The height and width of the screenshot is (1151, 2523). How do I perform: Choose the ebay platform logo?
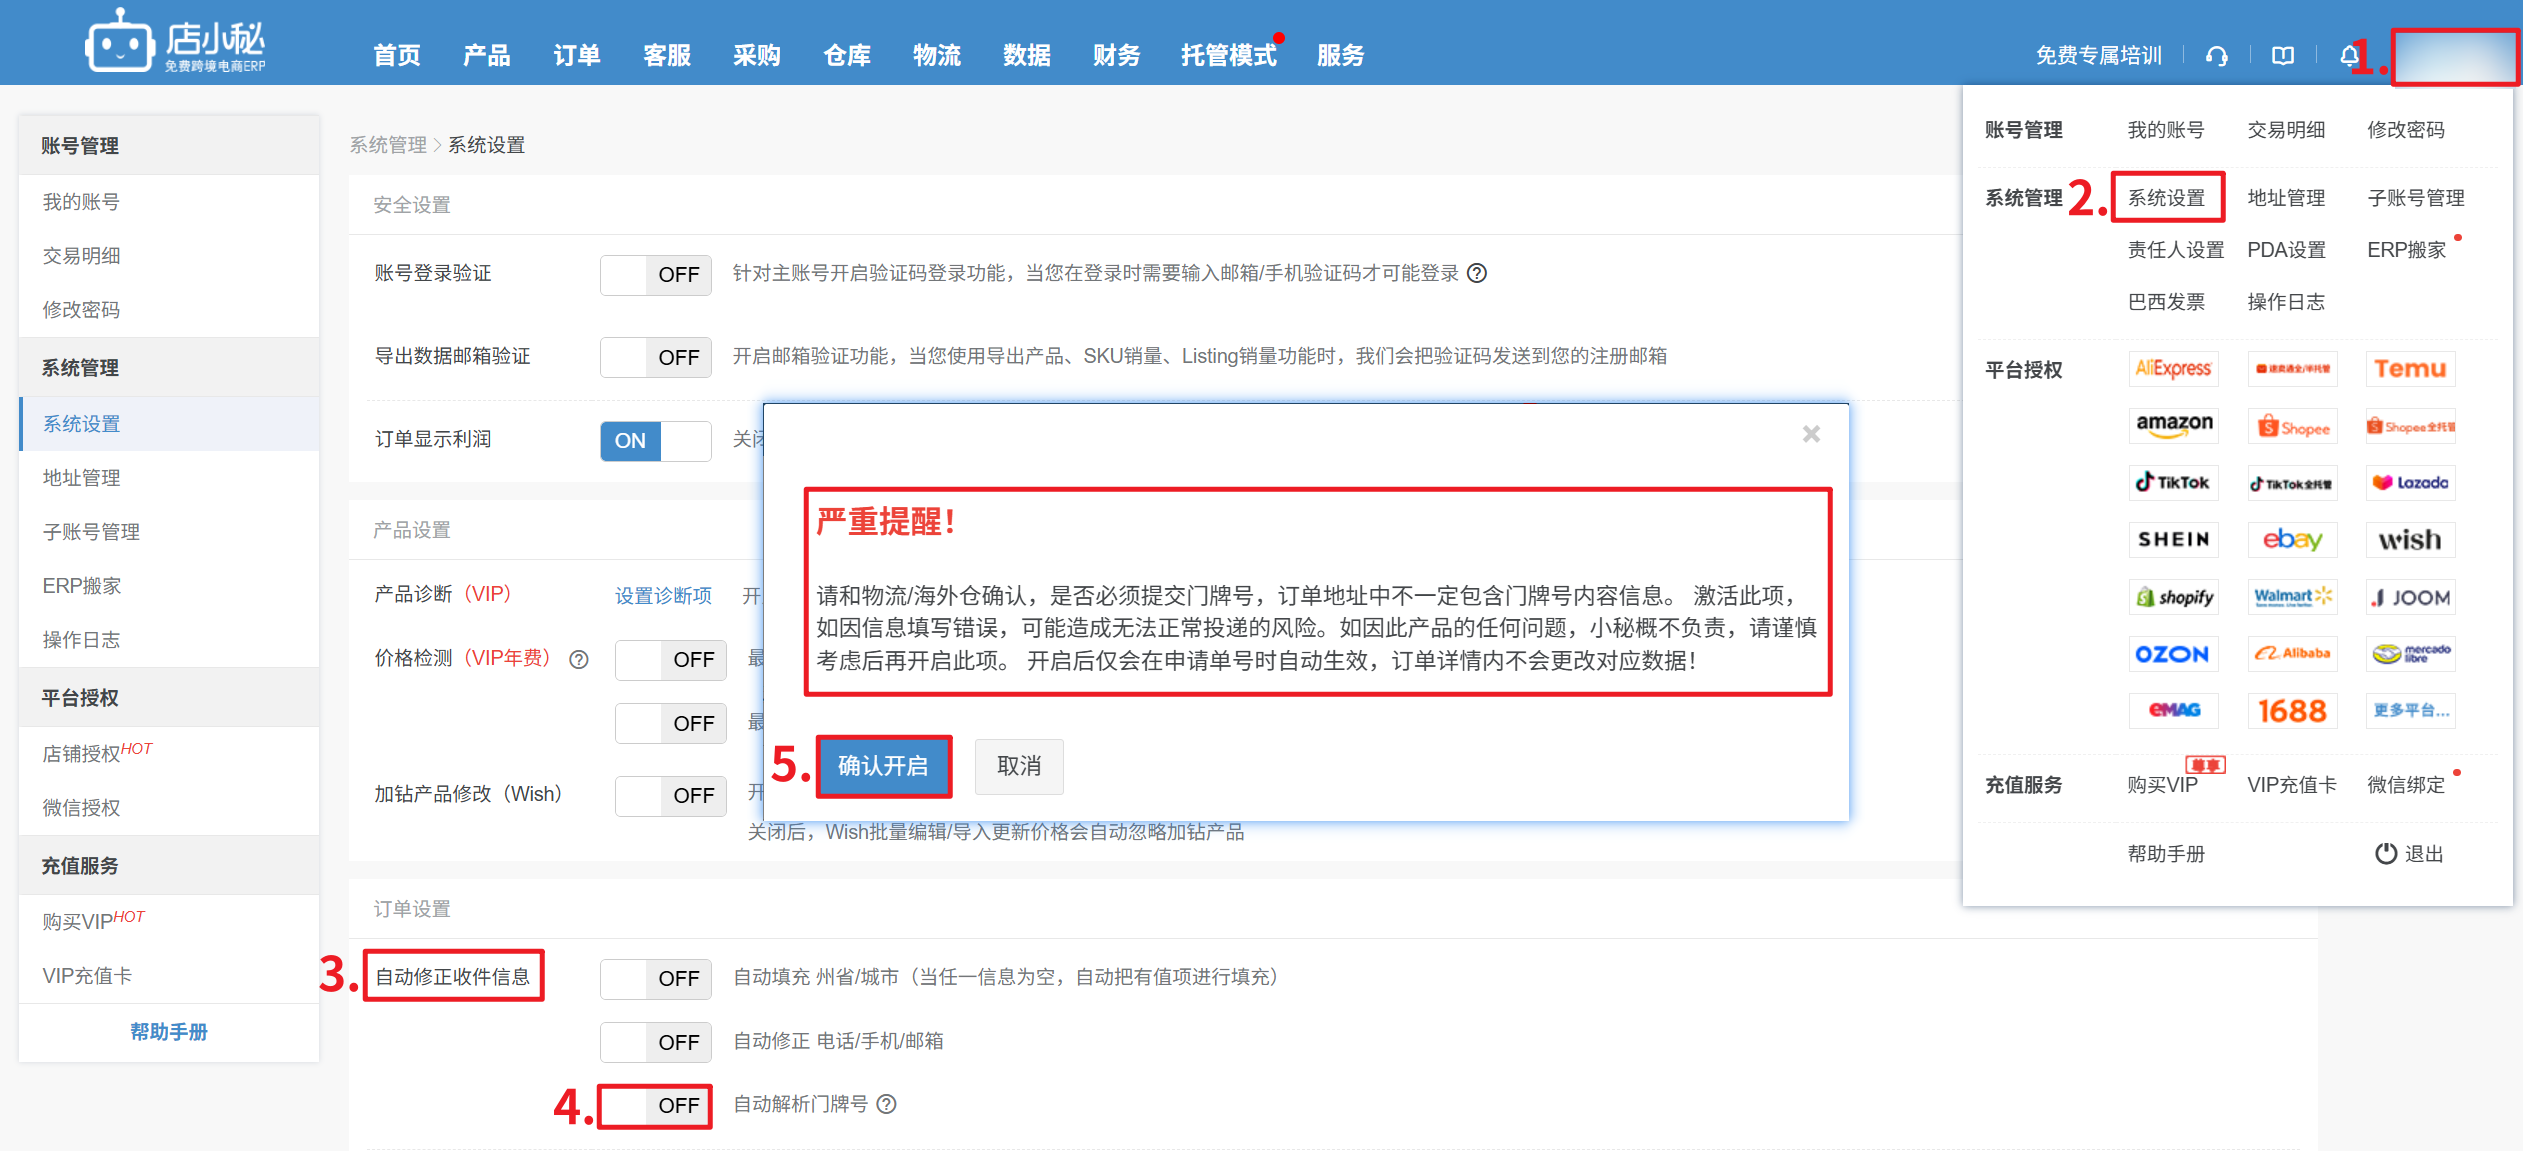[2292, 540]
